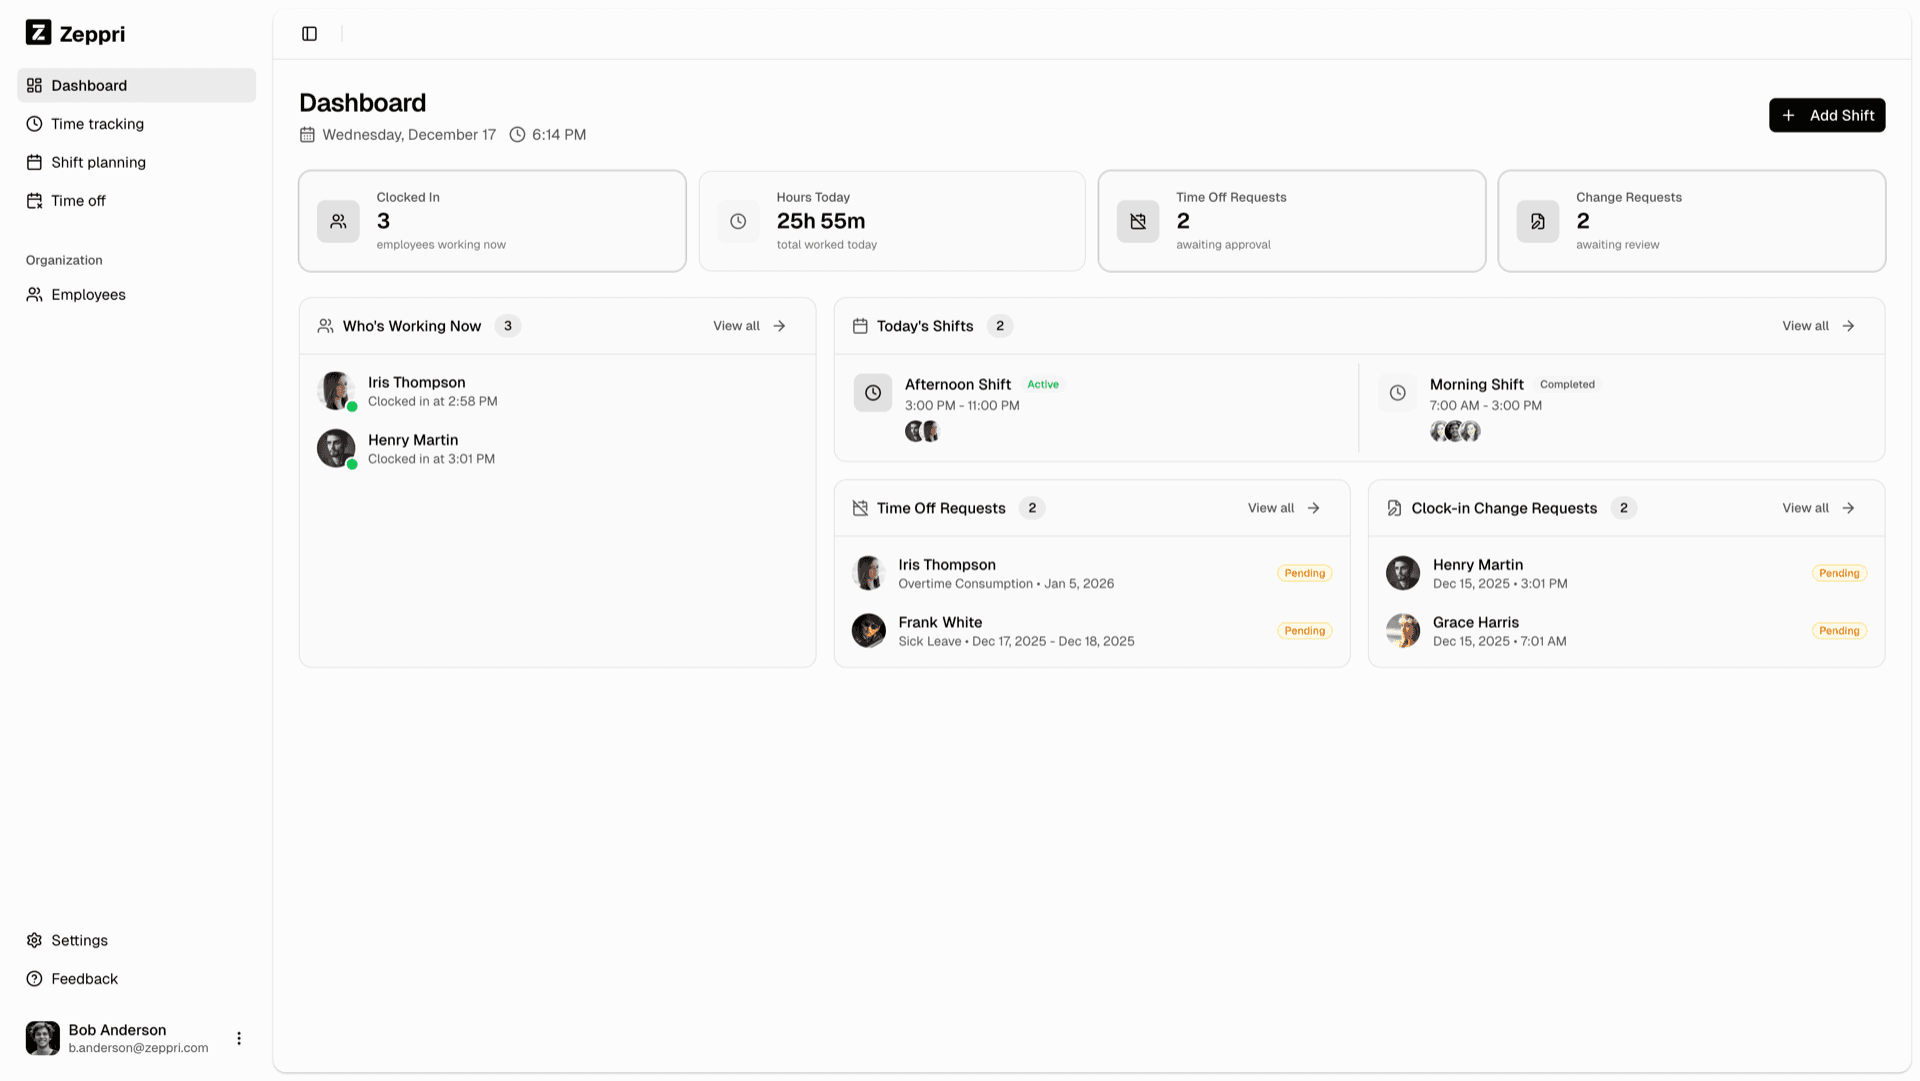Select the Employees icon under Organization
Viewport: 1920px width, 1081px height.
coord(35,294)
